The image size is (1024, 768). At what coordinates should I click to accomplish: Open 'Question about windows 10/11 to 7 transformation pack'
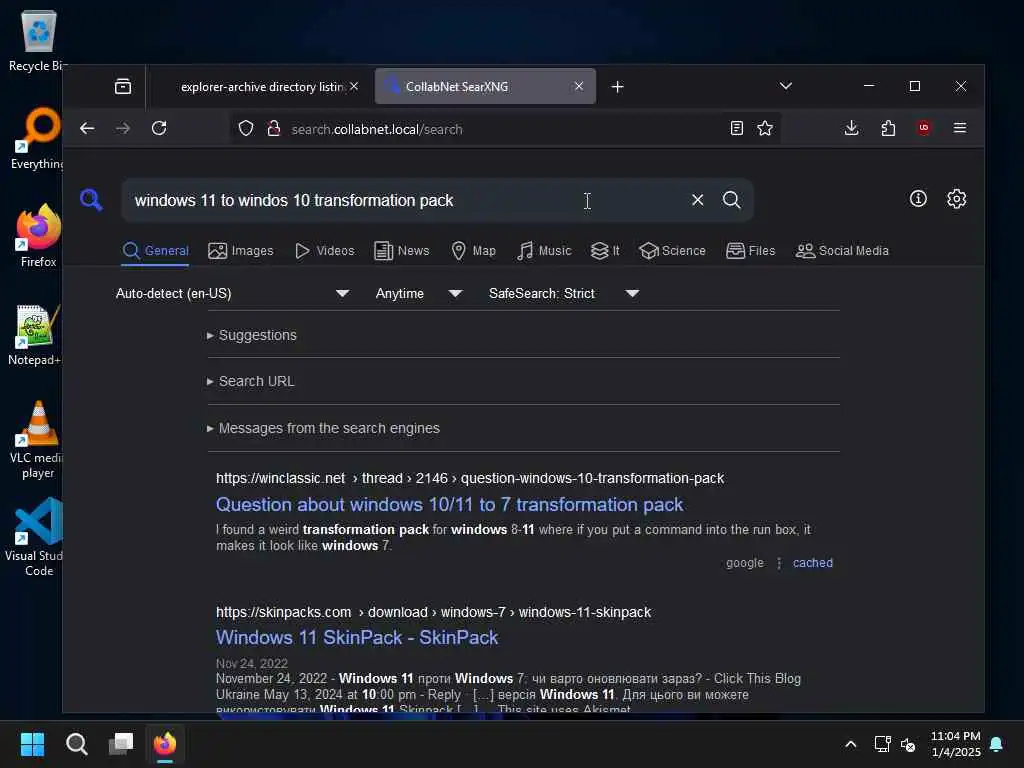449,504
